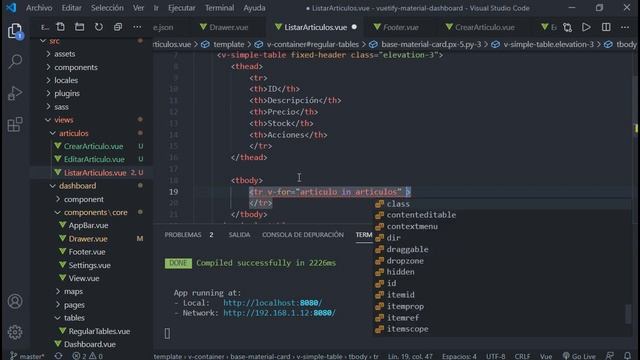The image size is (640, 360).
Task: Switch to CrearArticulo.vue editor tab
Action: (x=480, y=27)
